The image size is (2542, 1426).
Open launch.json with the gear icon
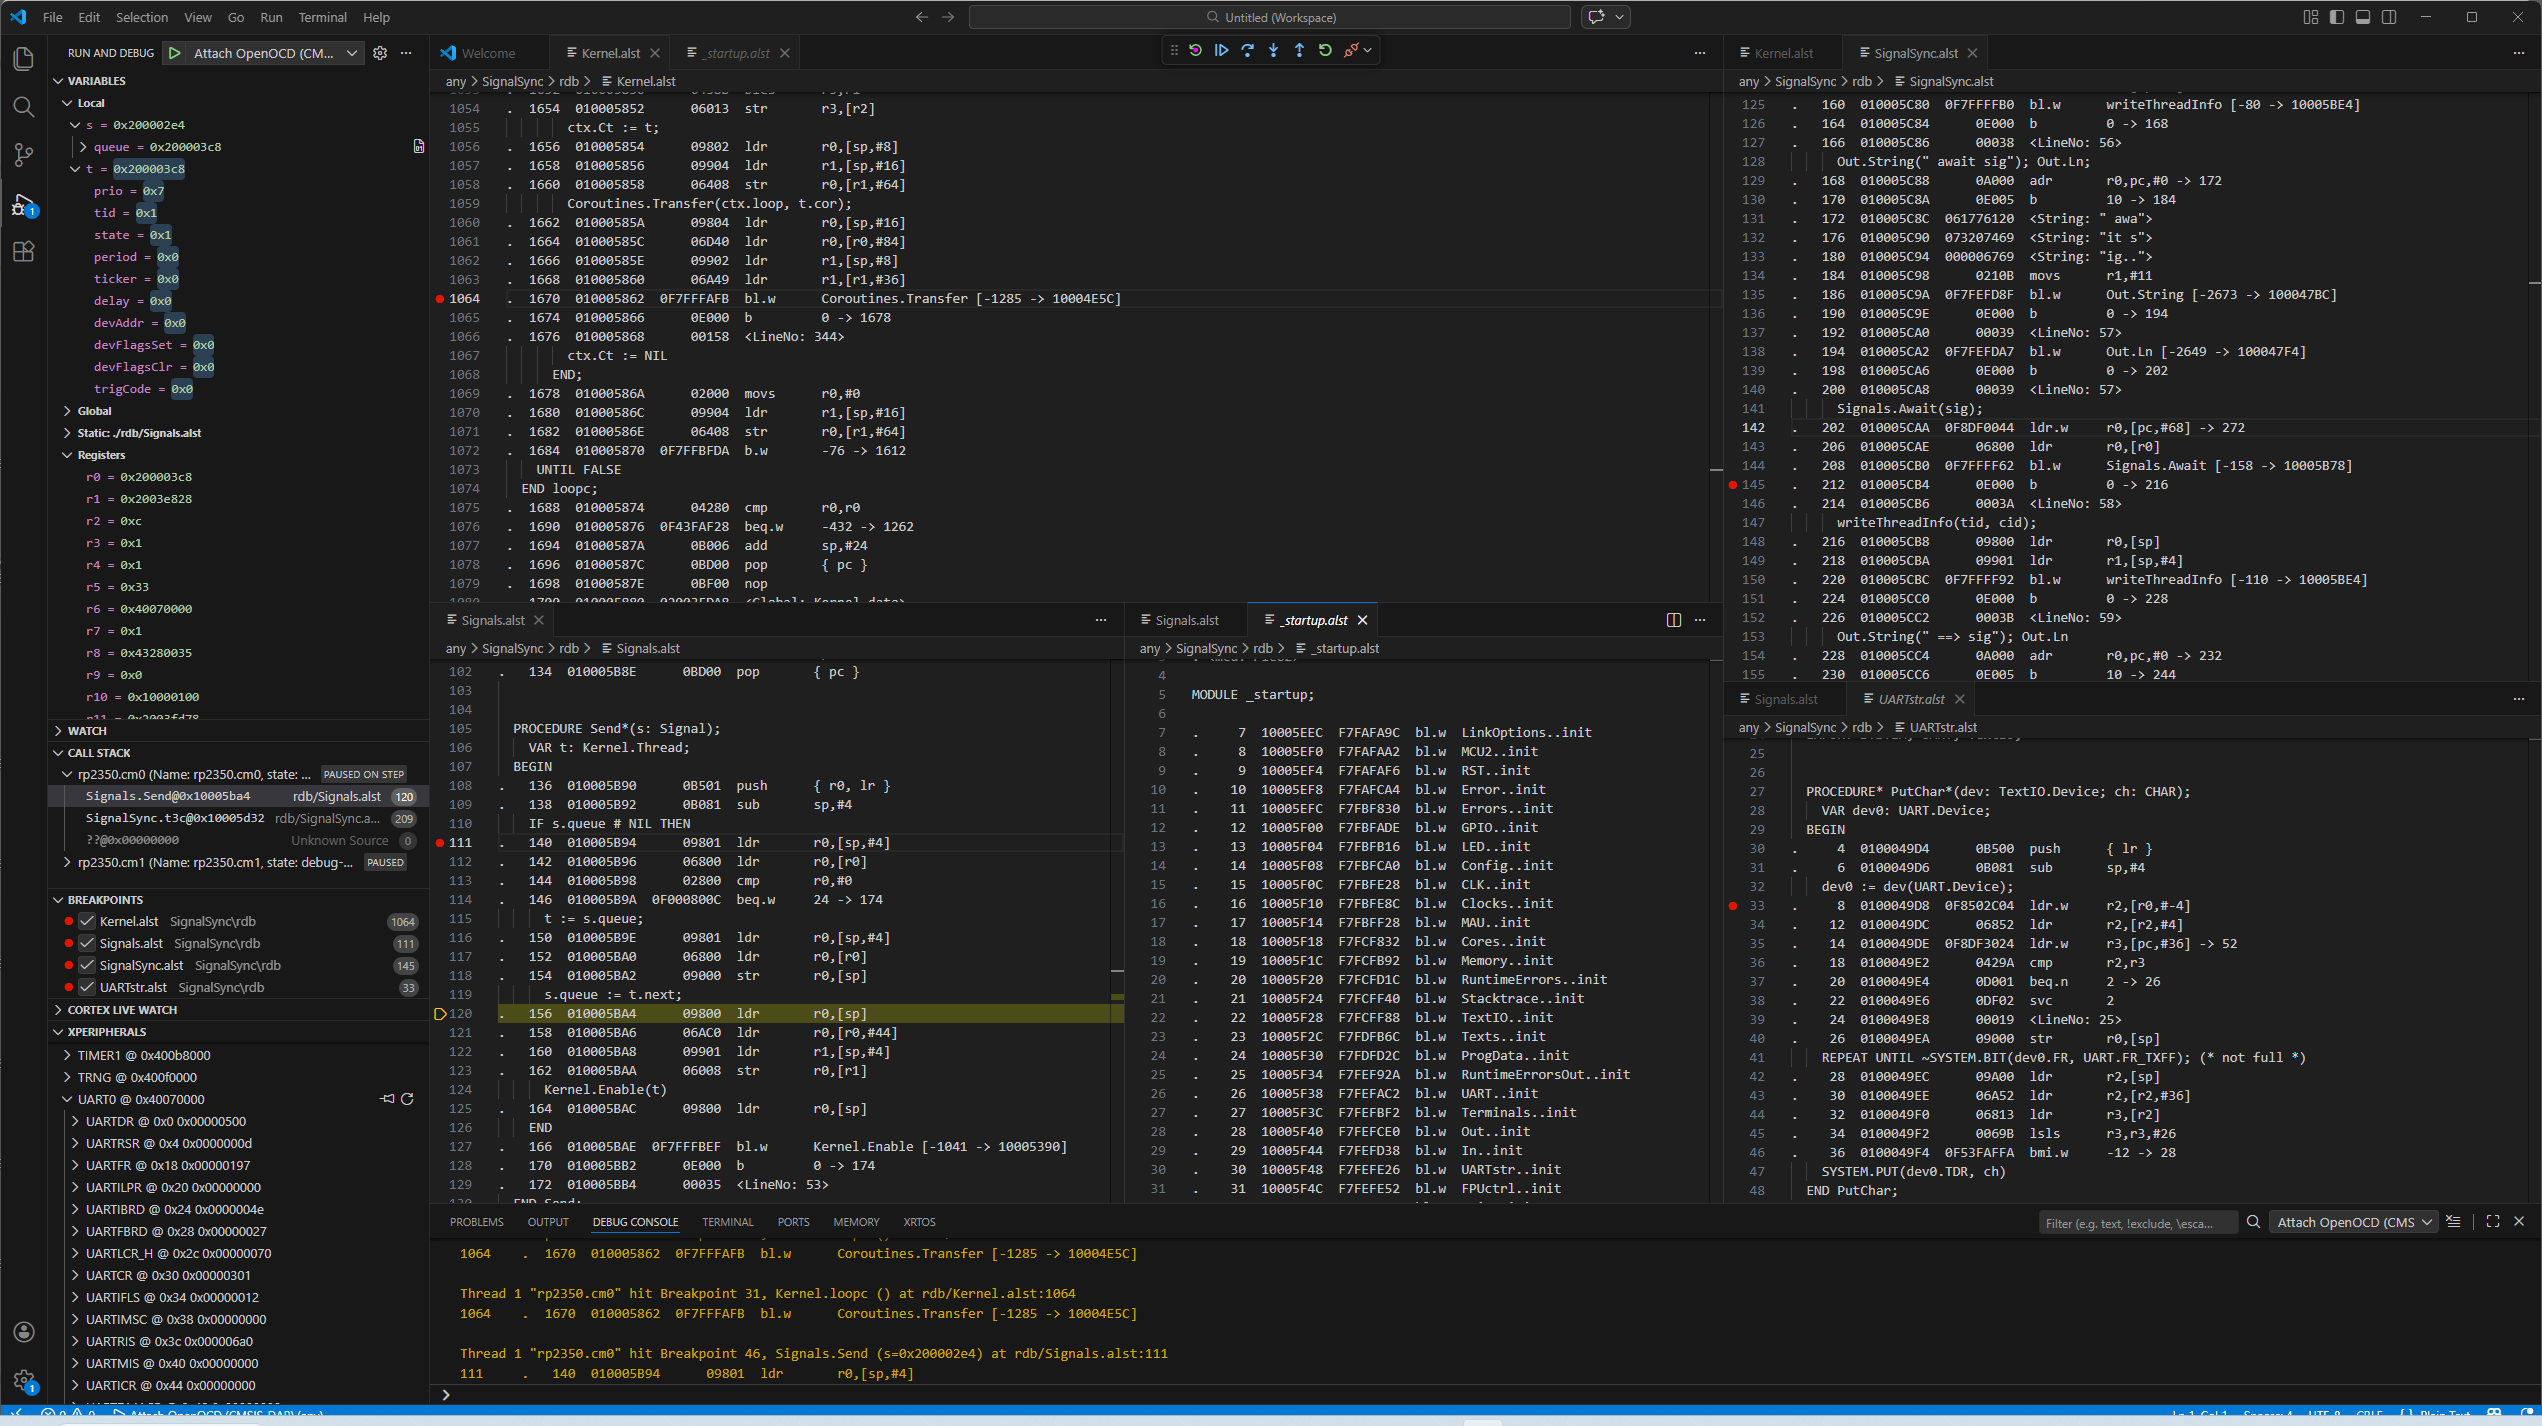click(x=380, y=53)
